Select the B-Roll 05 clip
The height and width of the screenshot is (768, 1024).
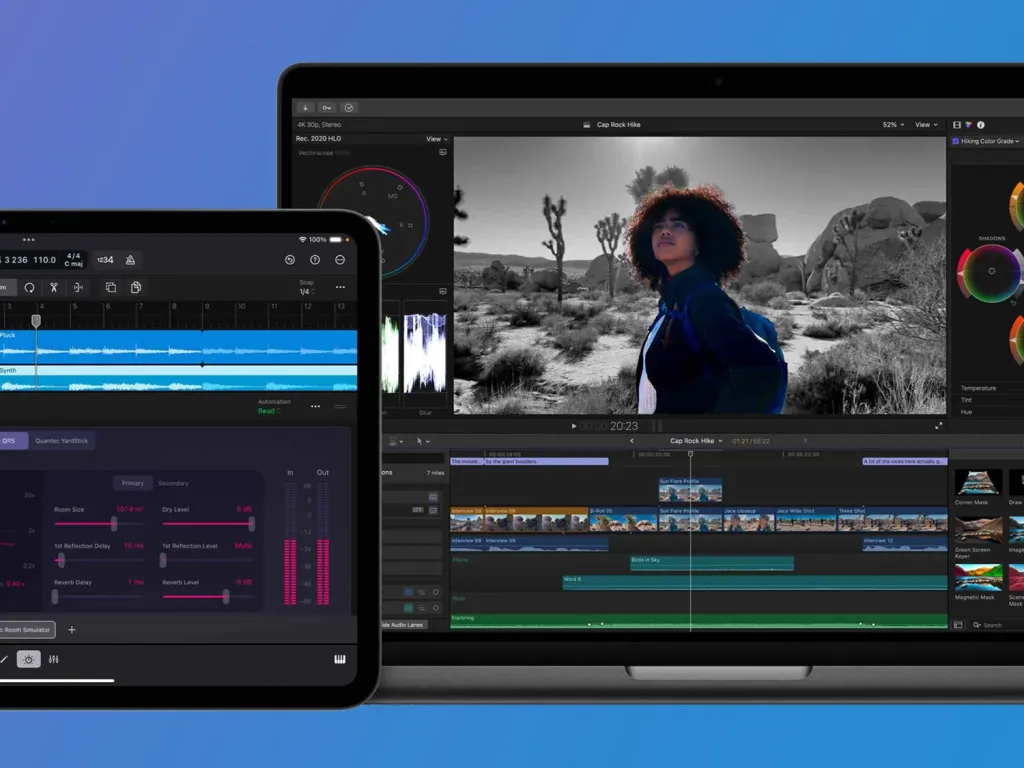pos(623,519)
